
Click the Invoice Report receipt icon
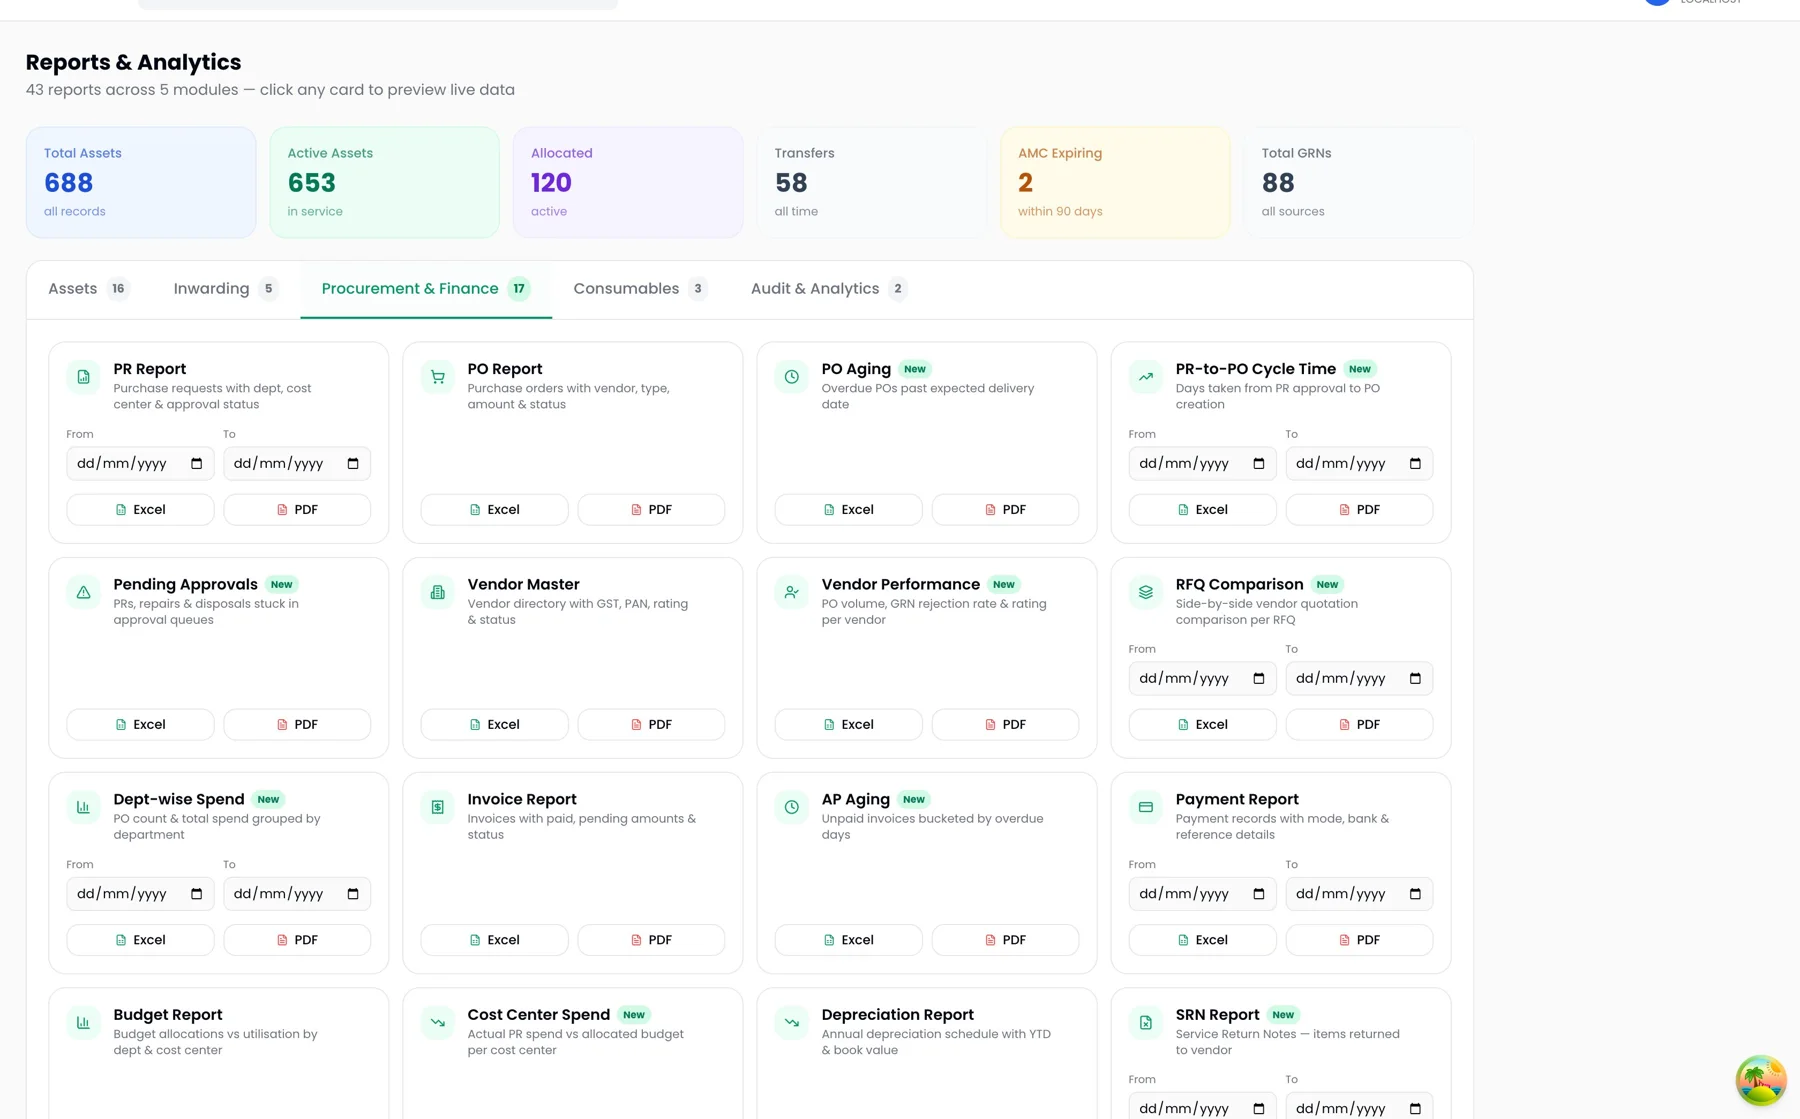pos(437,807)
